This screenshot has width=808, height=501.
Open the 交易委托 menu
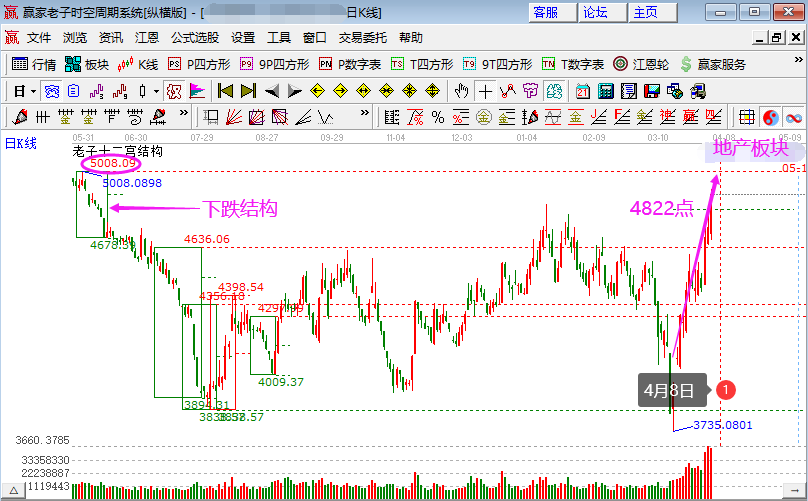coord(363,38)
